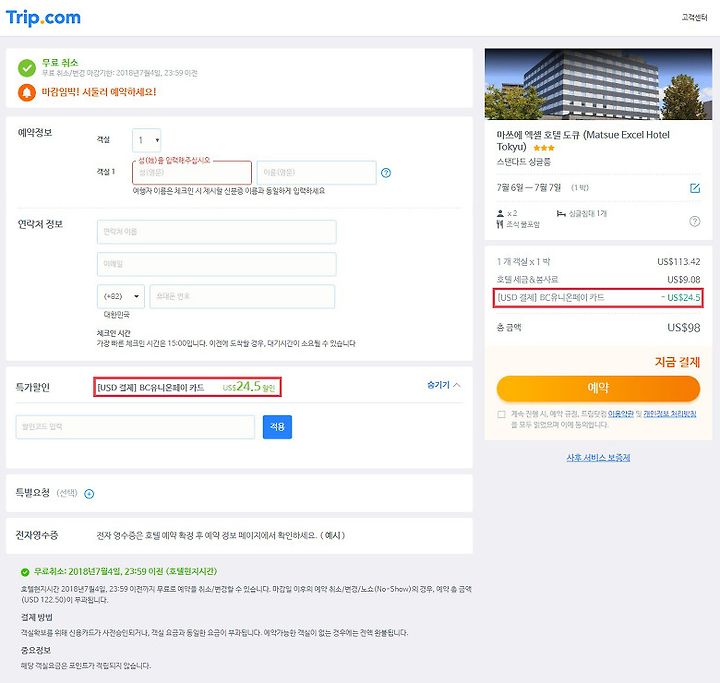This screenshot has width=720, height=683.
Task: Focus the guest first name field
Action: [x=316, y=172]
